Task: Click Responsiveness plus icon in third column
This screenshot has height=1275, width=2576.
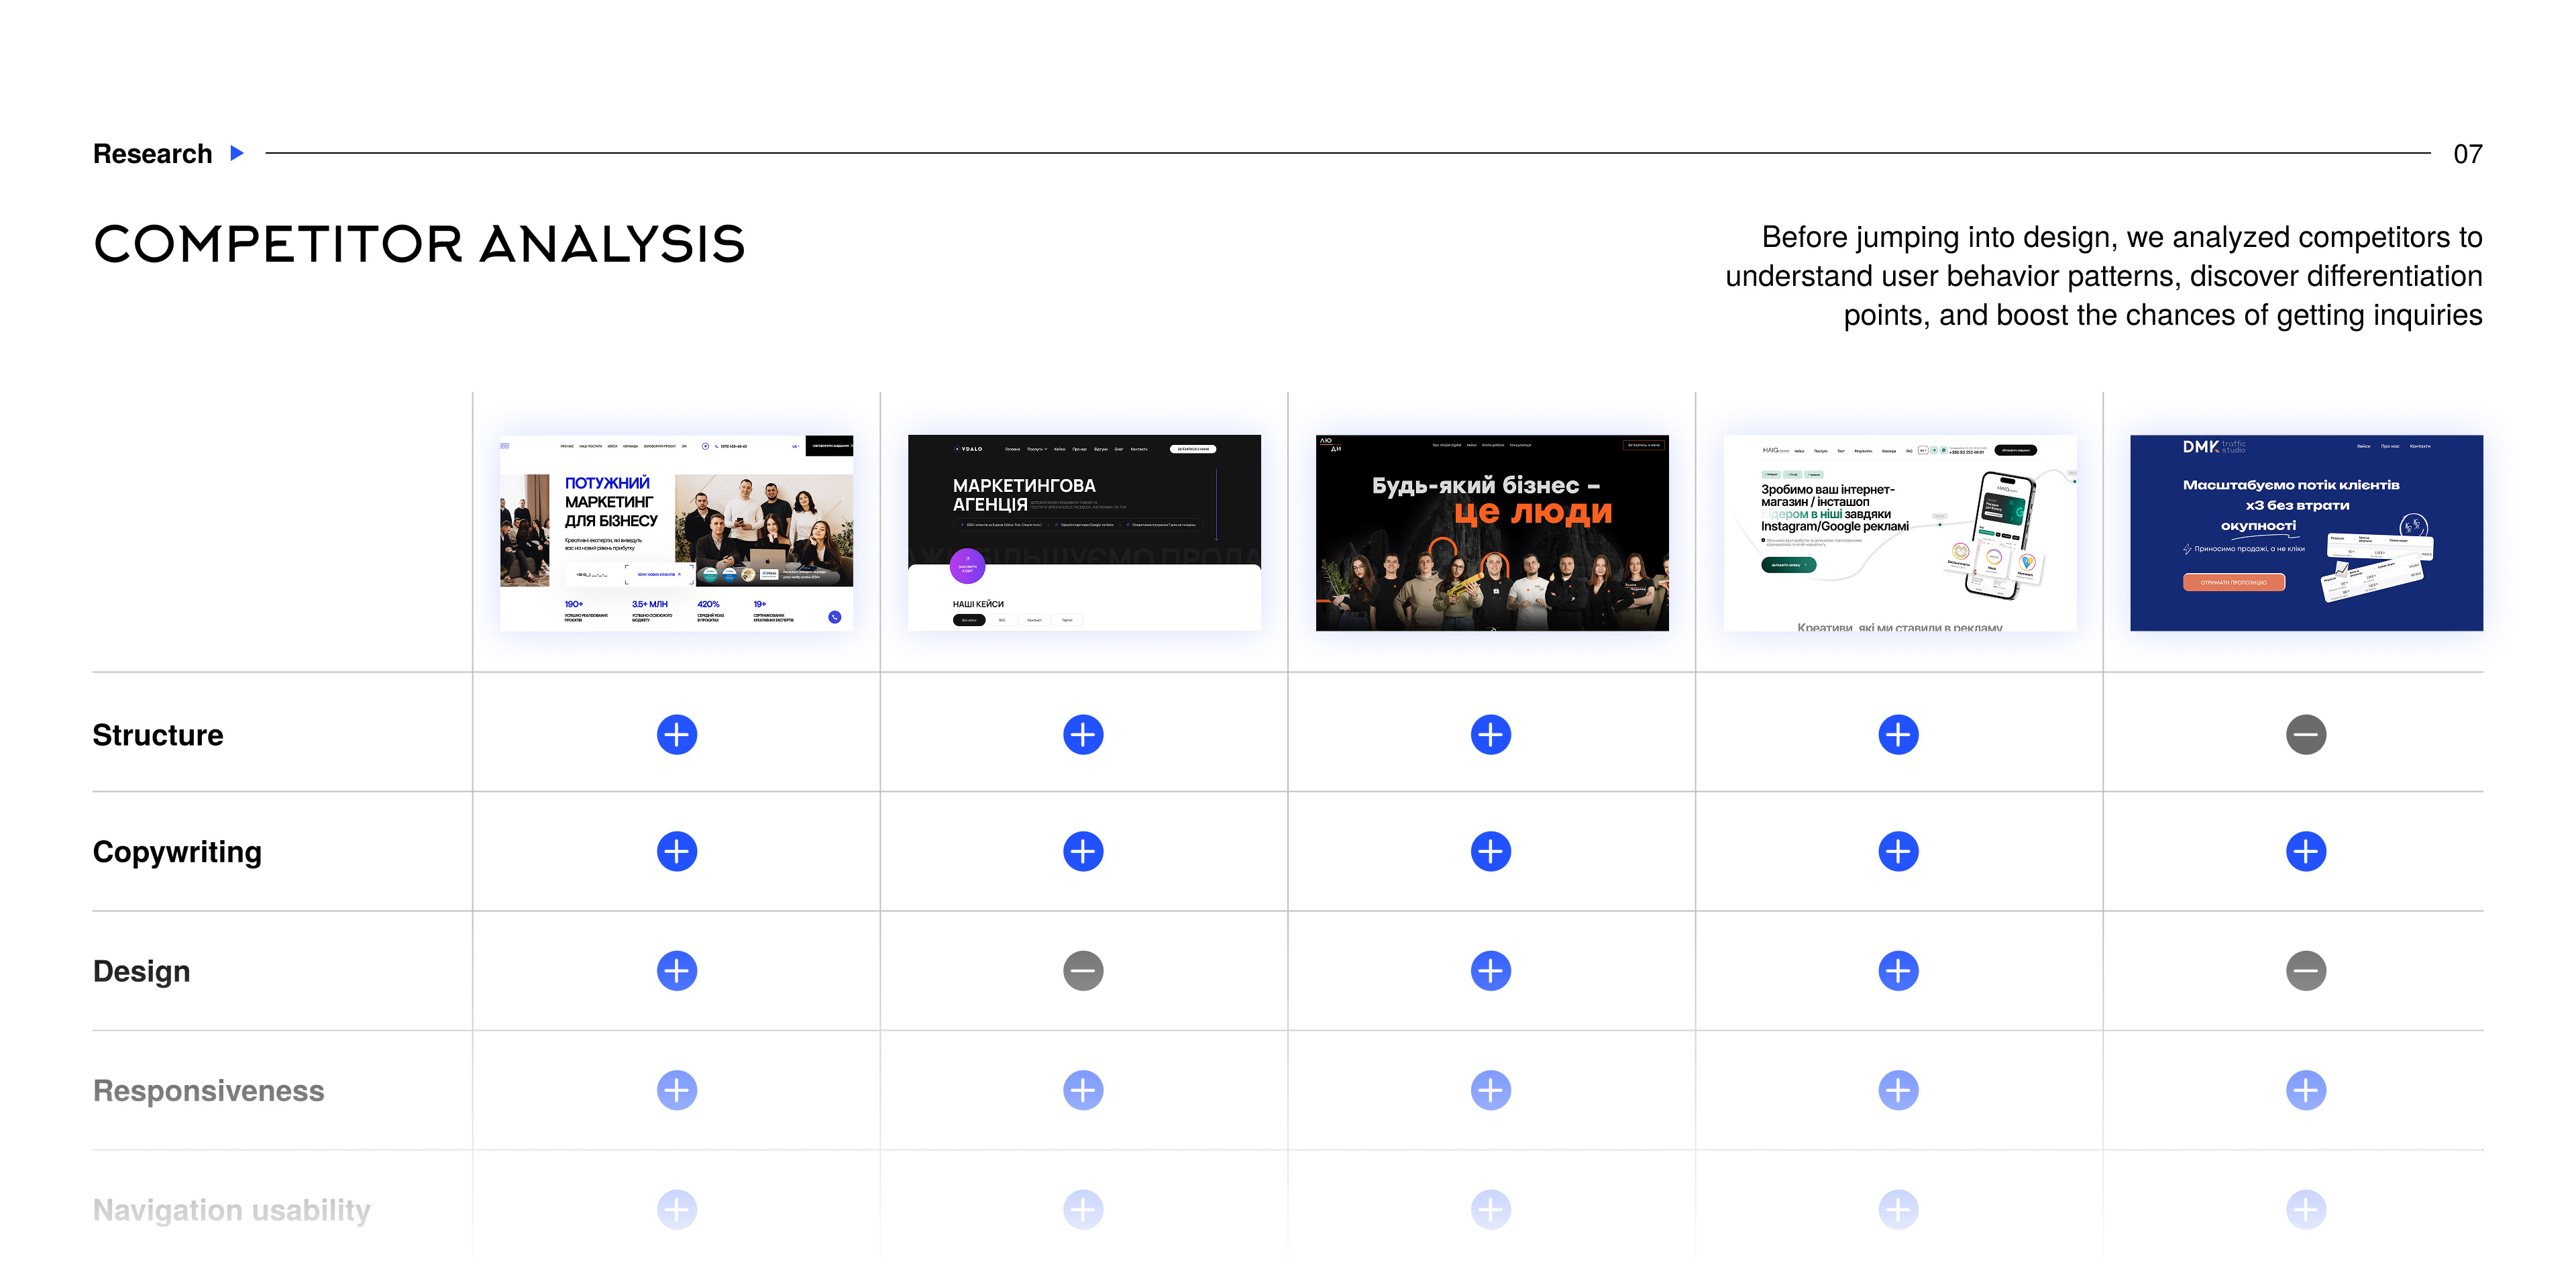Action: pyautogui.click(x=1490, y=1090)
